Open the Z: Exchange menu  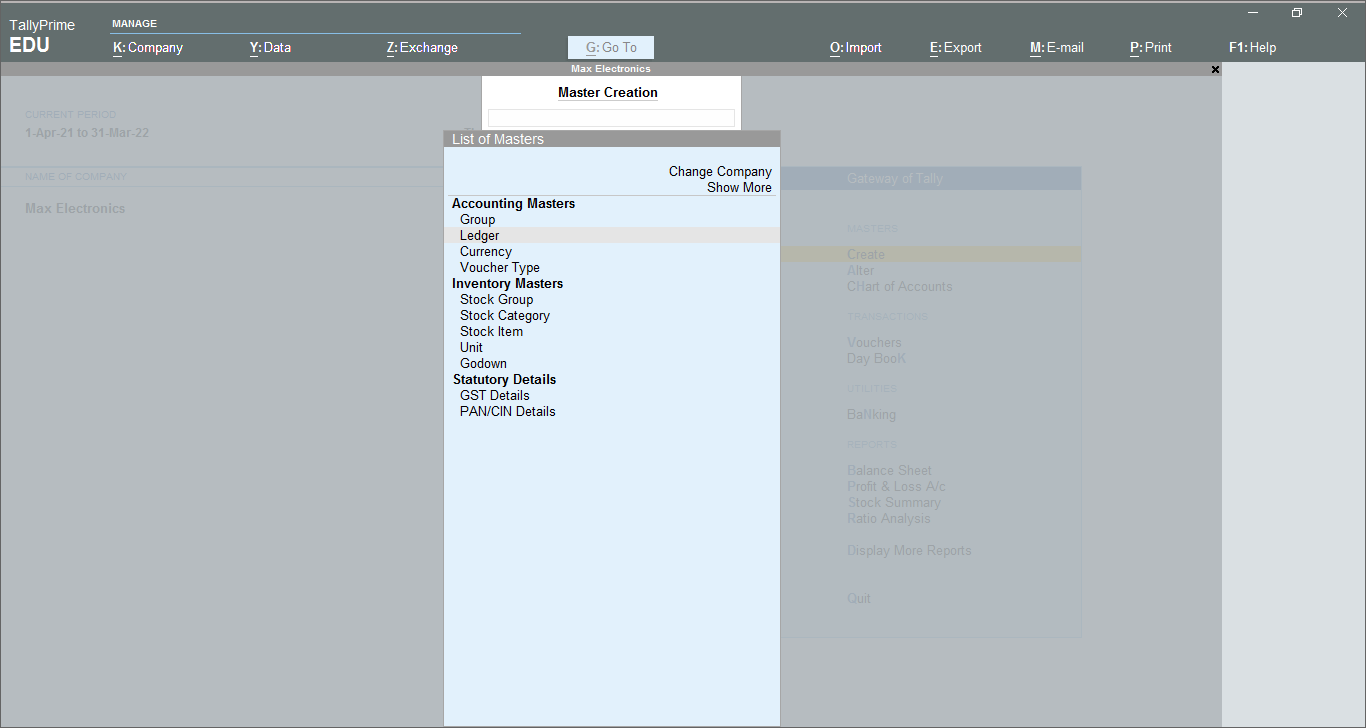tap(422, 47)
